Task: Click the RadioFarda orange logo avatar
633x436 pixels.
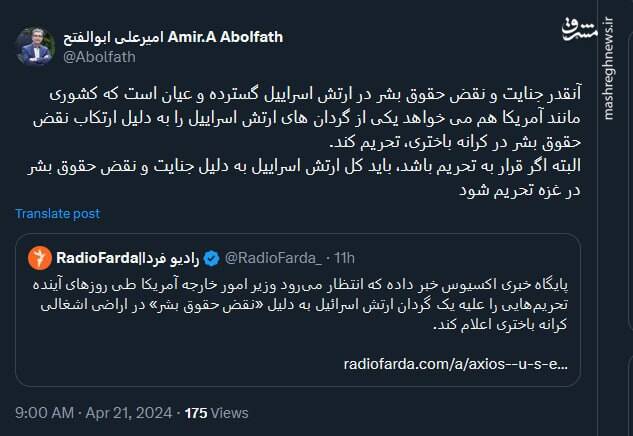Action: [x=40, y=258]
